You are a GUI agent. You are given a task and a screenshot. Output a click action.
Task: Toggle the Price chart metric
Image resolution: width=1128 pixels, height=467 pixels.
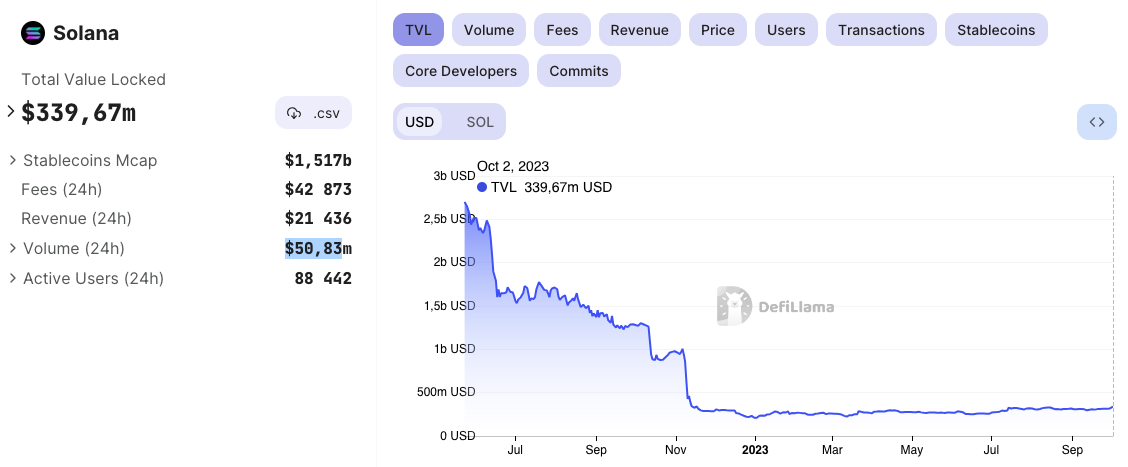[x=718, y=30]
